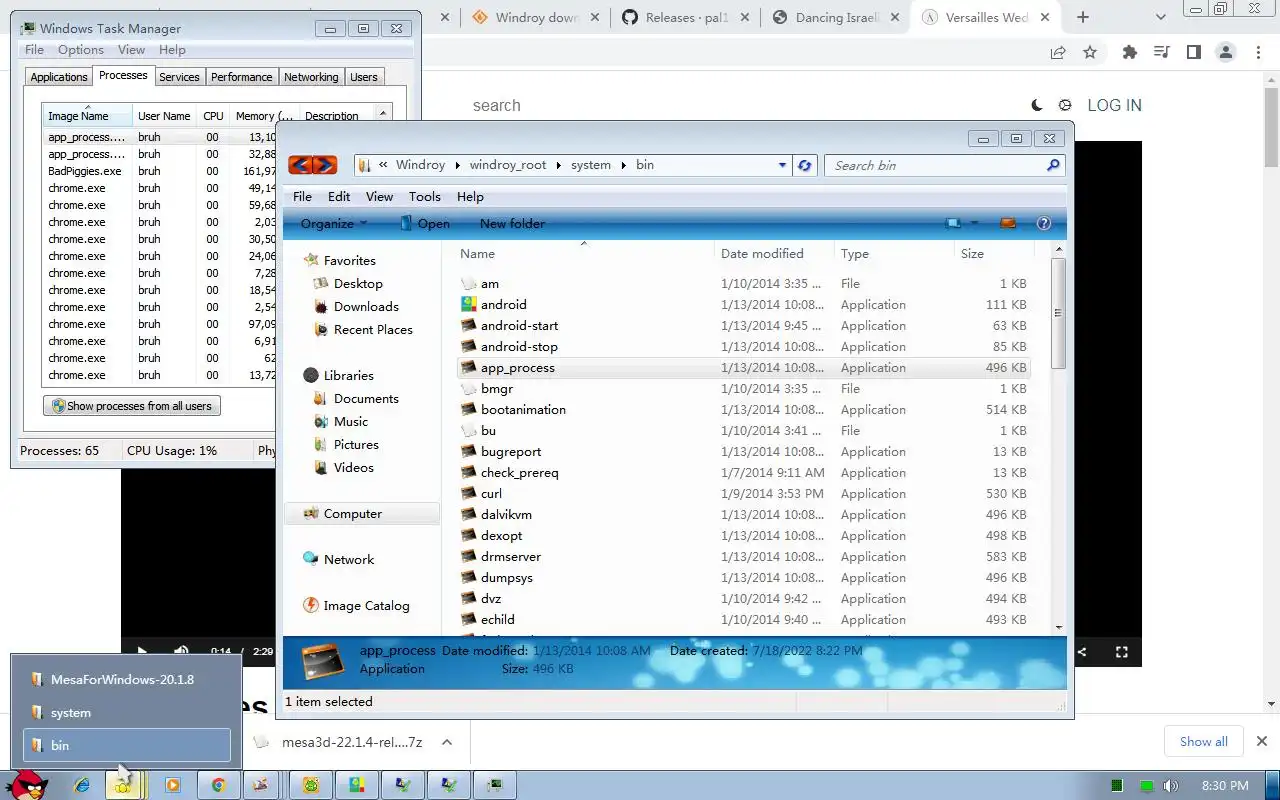Open the address bar history dropdown arrow
Image resolution: width=1280 pixels, height=800 pixels.
tap(782, 165)
